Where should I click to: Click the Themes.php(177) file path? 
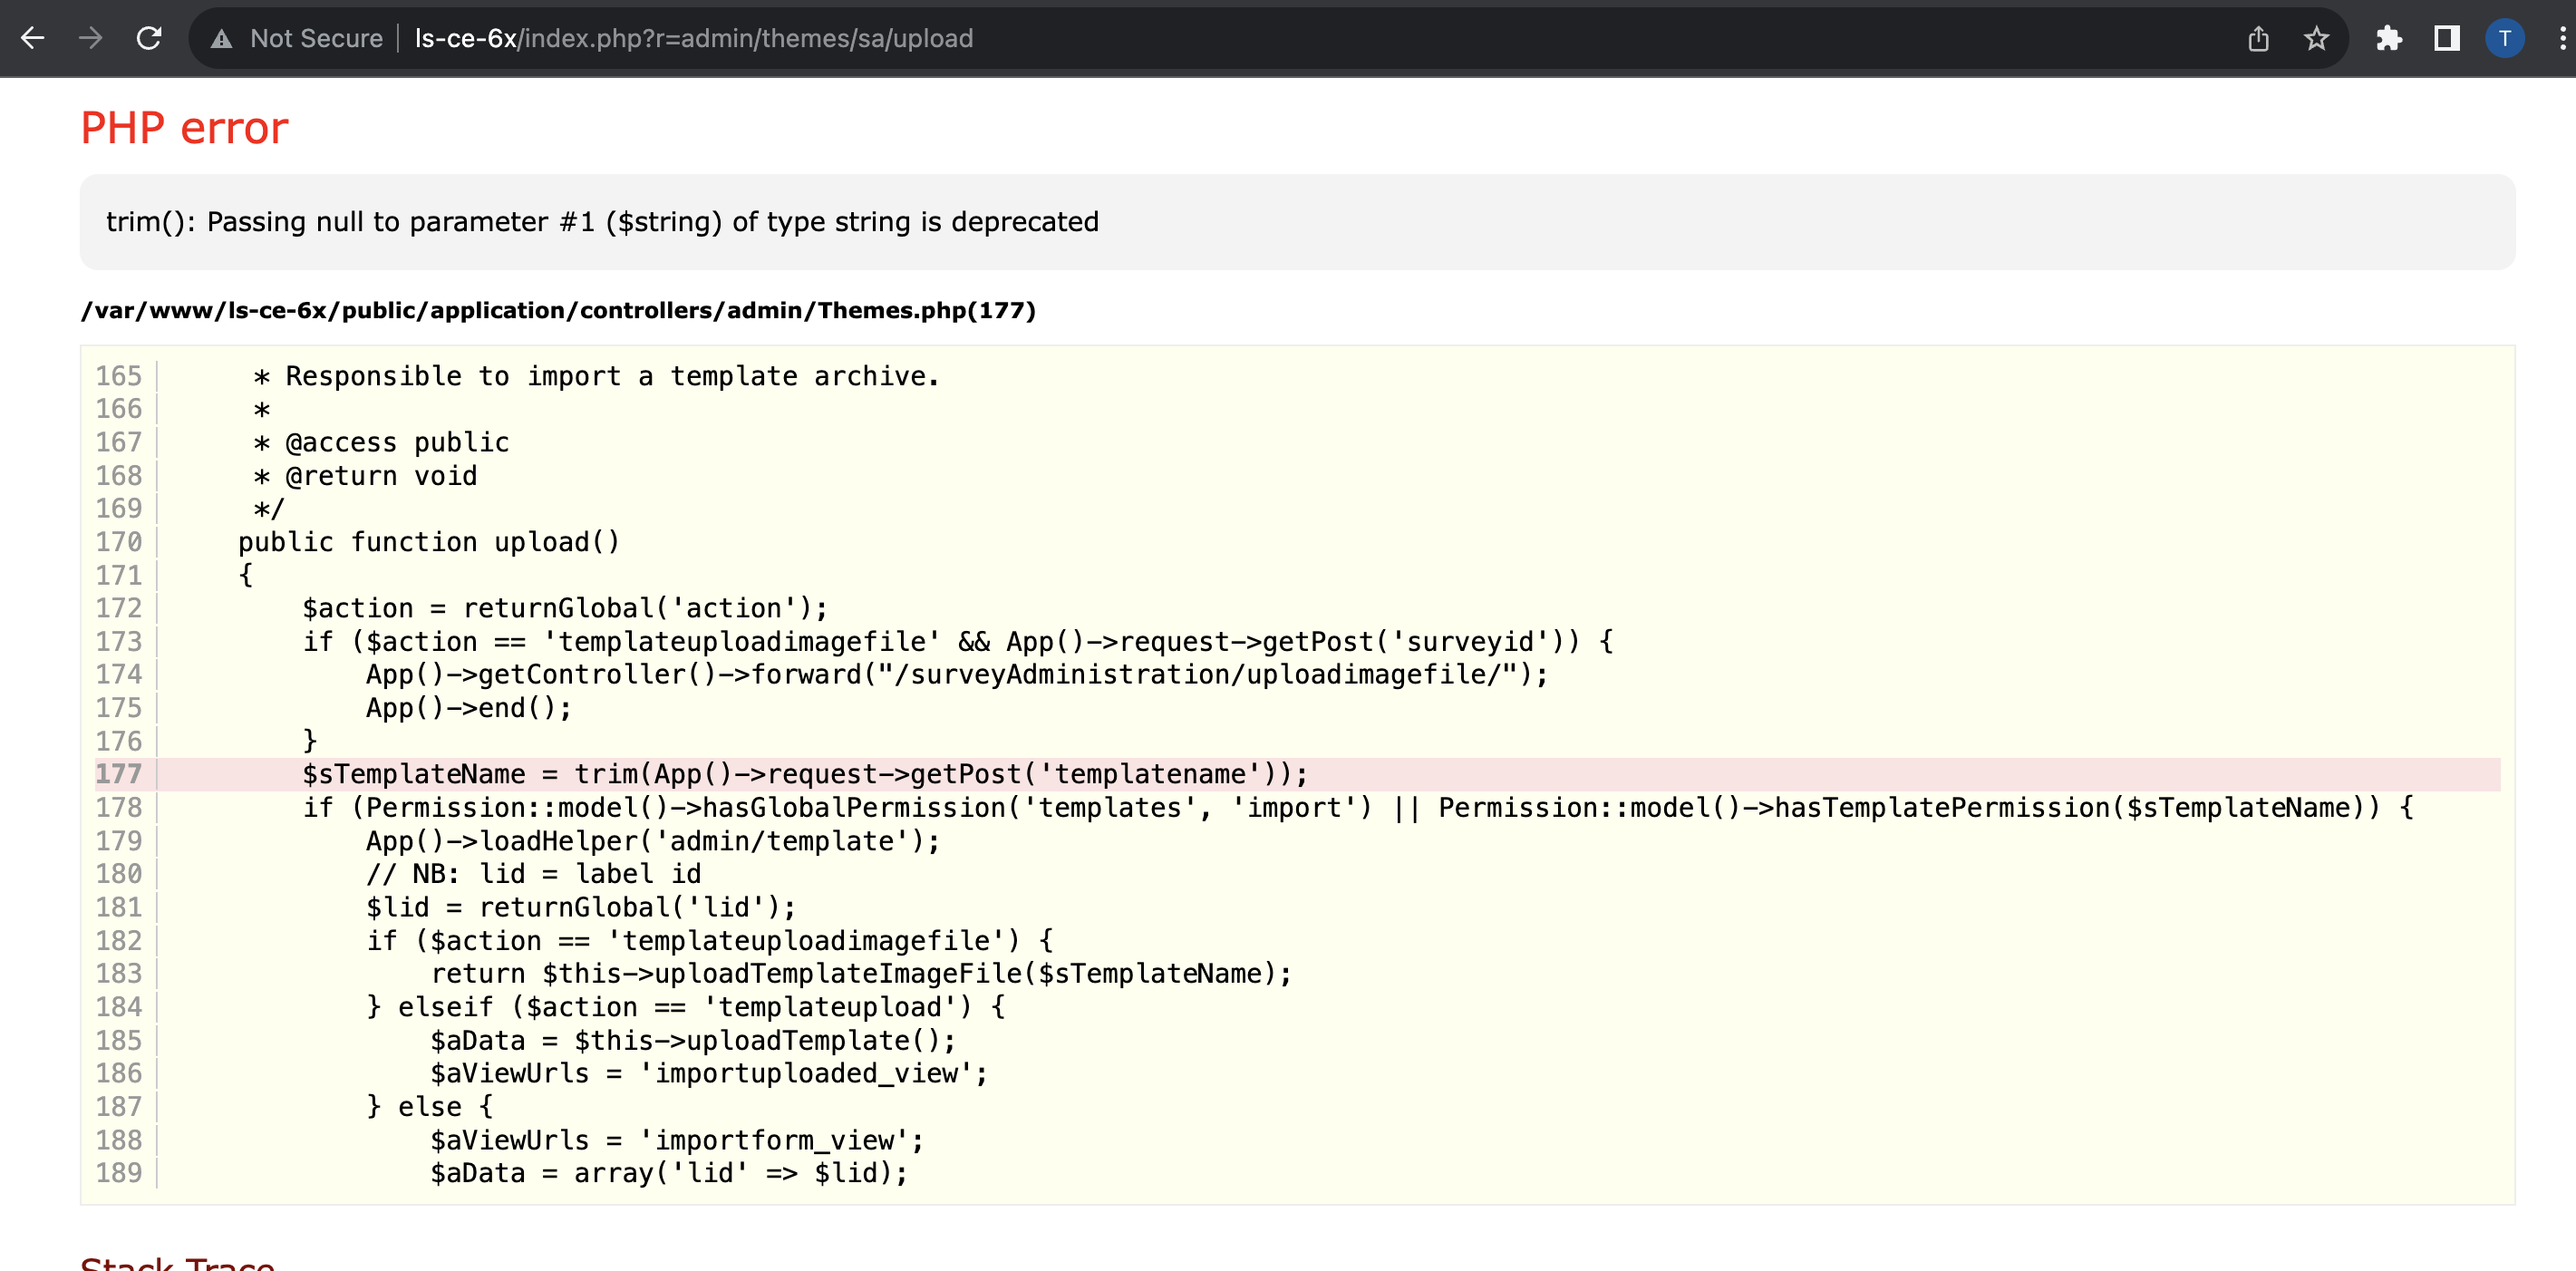pyautogui.click(x=558, y=310)
